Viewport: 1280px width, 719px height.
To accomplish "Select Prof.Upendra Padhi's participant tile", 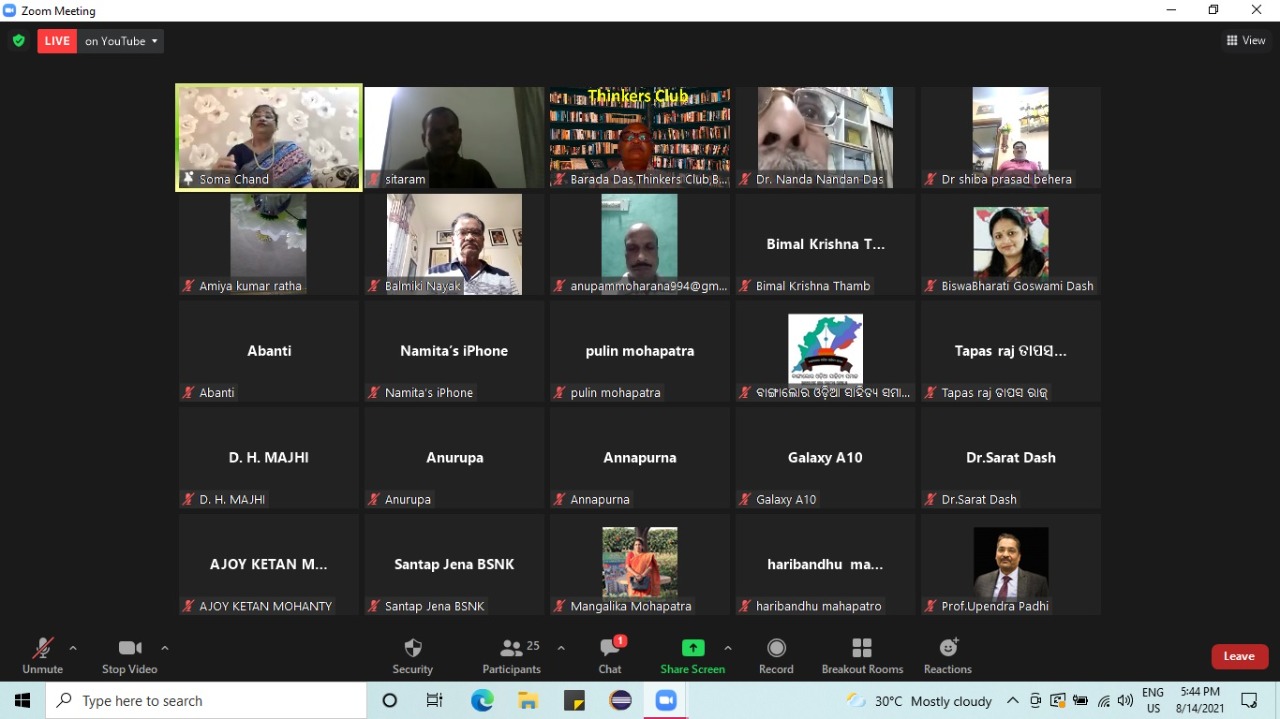I will click(1010, 564).
